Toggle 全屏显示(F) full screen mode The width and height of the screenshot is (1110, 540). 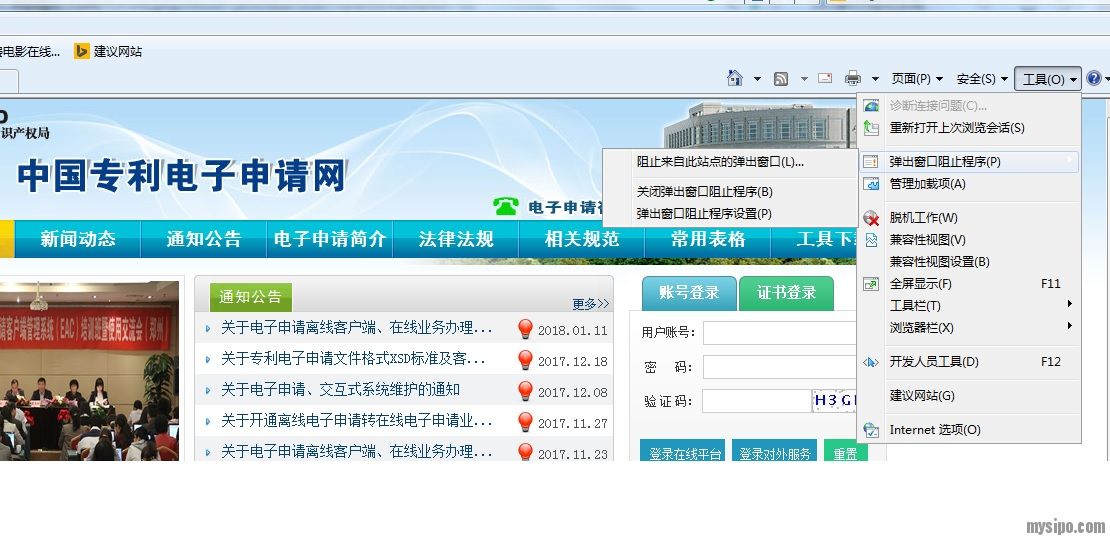(x=920, y=284)
